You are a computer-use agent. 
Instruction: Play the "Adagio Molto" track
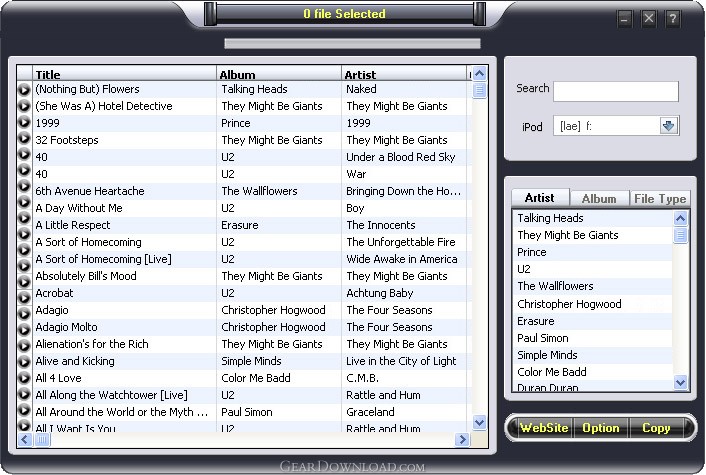tap(24, 328)
